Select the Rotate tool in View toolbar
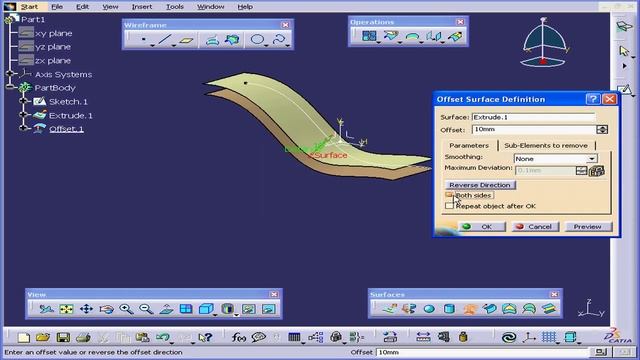The width and height of the screenshot is (640, 360). pos(107,309)
